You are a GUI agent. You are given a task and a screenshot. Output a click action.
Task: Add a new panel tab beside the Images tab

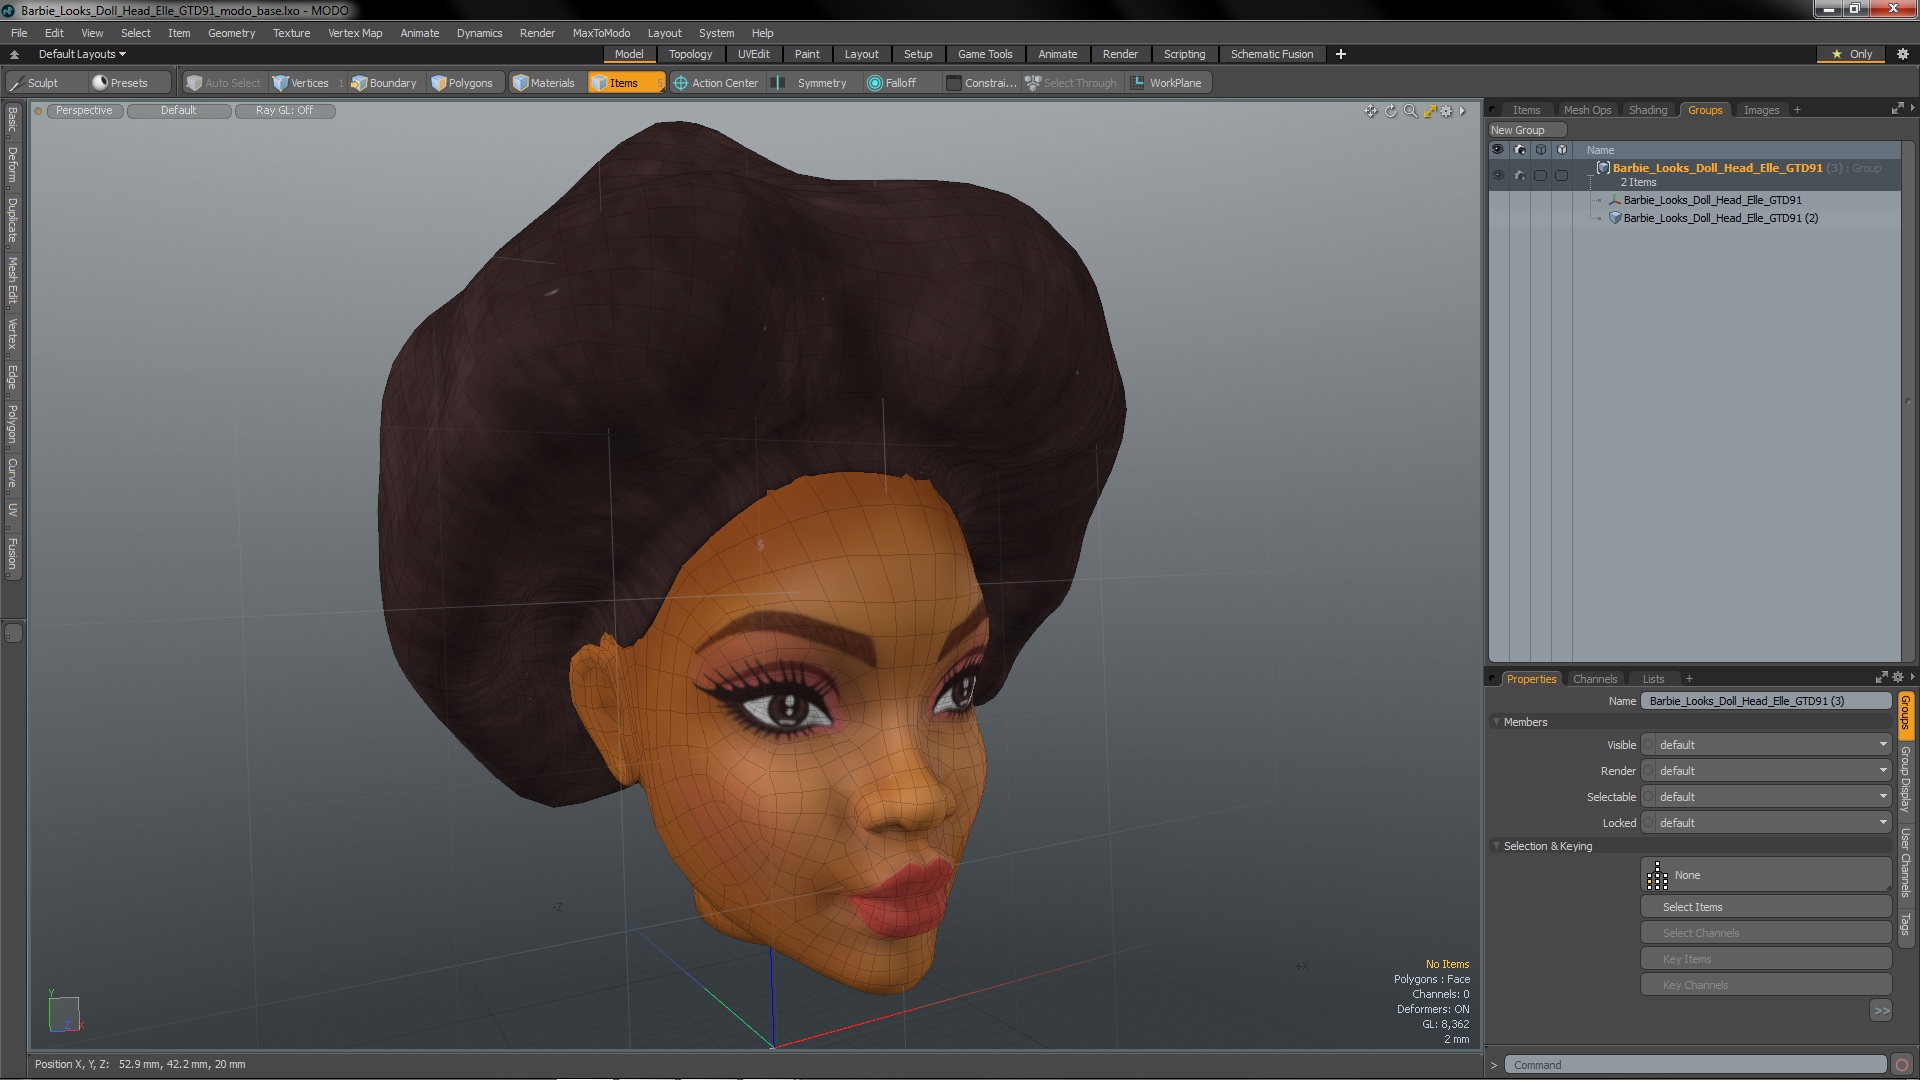(1797, 110)
